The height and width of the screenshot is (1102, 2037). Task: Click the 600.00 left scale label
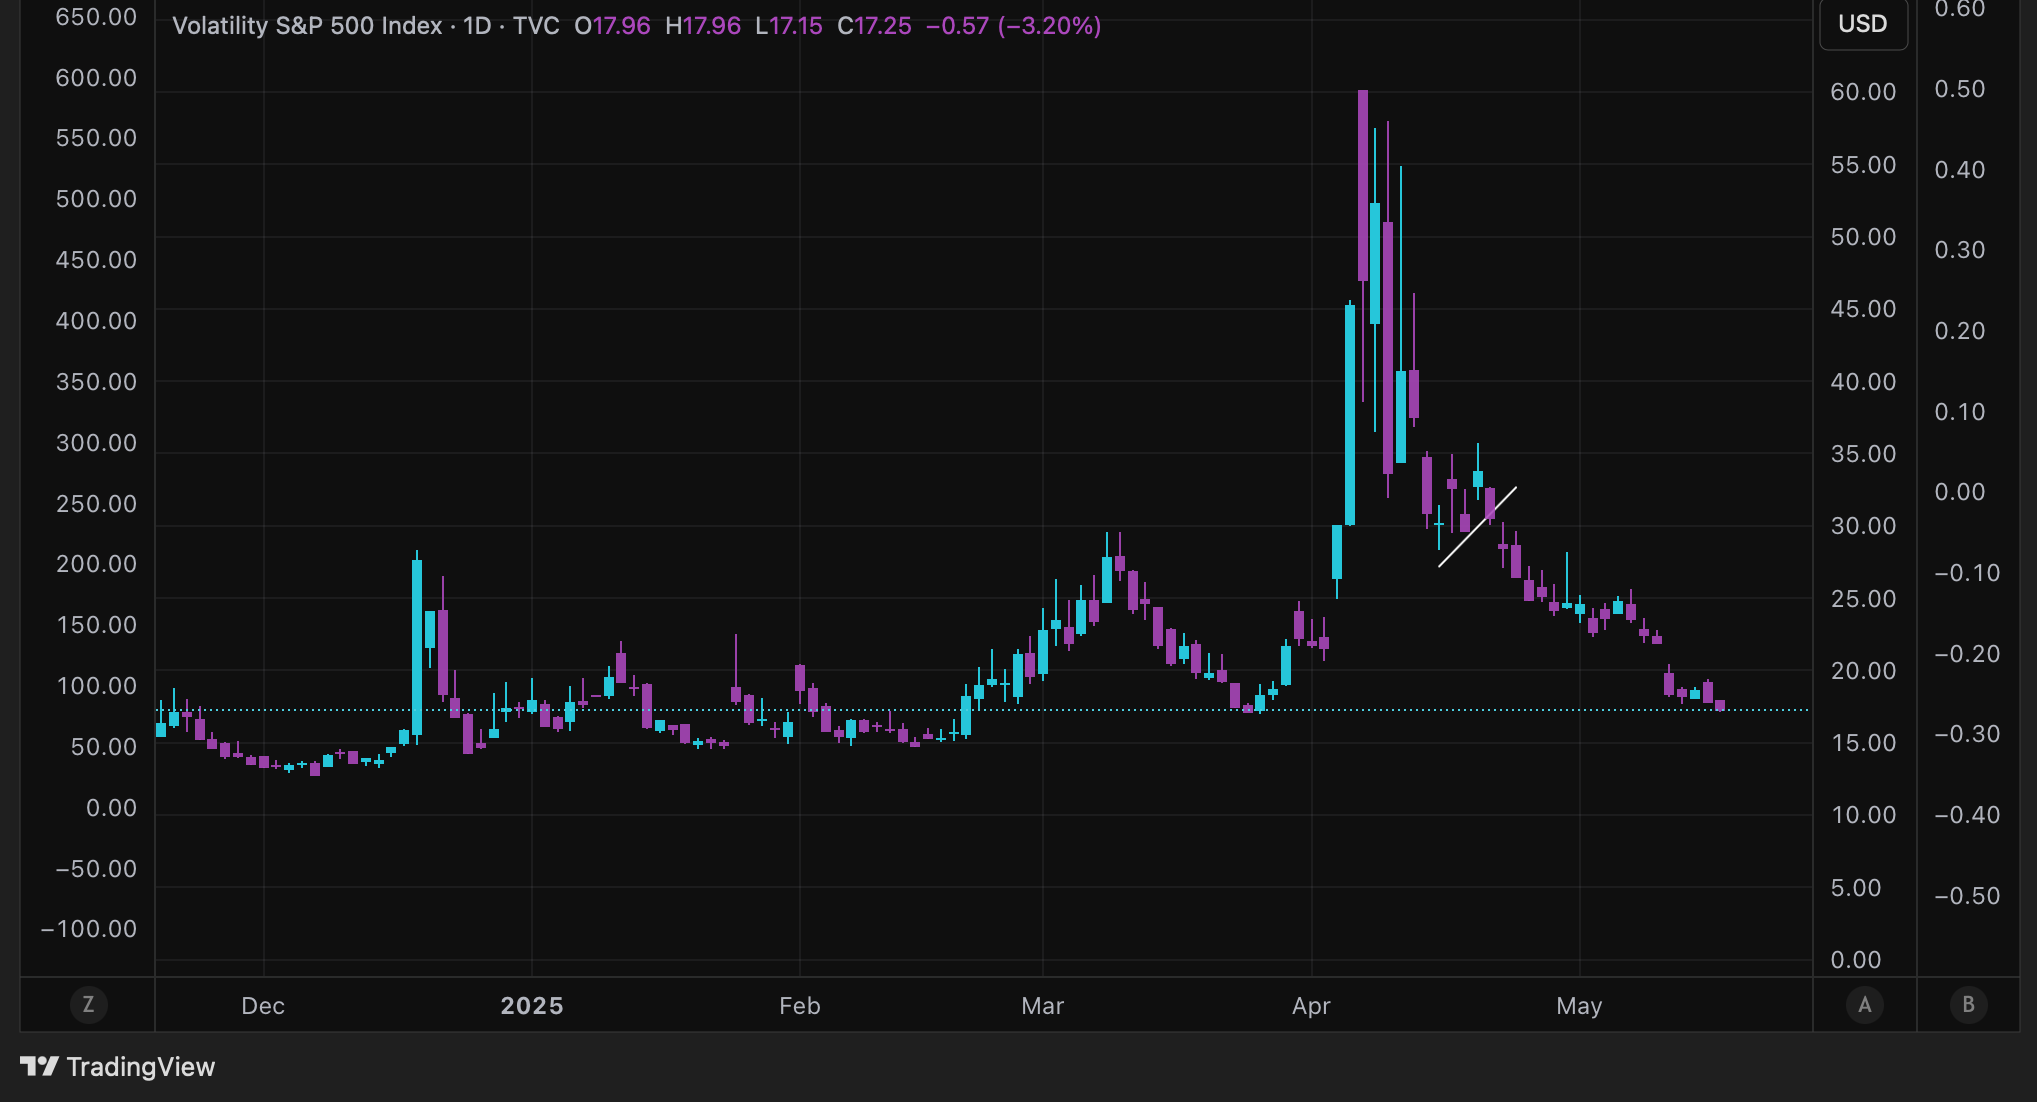click(x=96, y=78)
